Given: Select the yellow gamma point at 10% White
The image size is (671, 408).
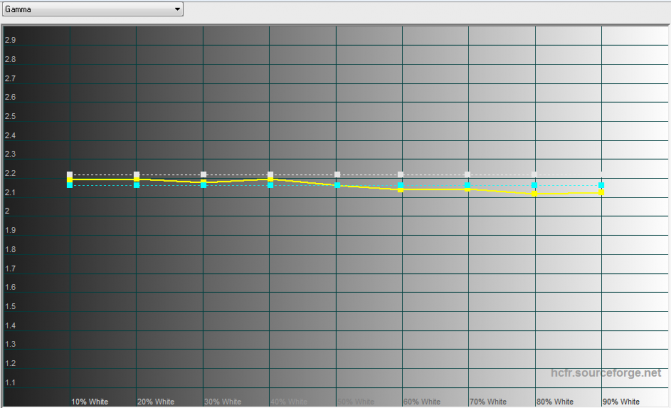Looking at the screenshot, I should tap(70, 180).
